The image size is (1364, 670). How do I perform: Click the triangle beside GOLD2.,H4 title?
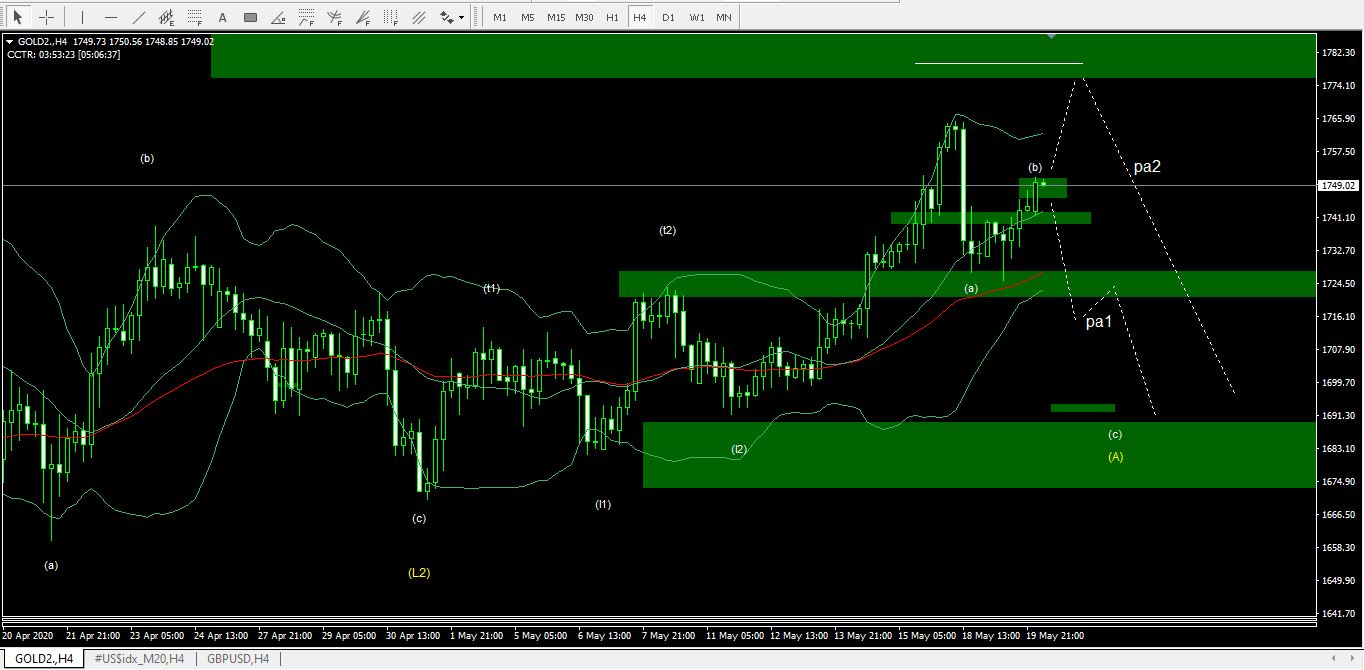pyautogui.click(x=9, y=41)
